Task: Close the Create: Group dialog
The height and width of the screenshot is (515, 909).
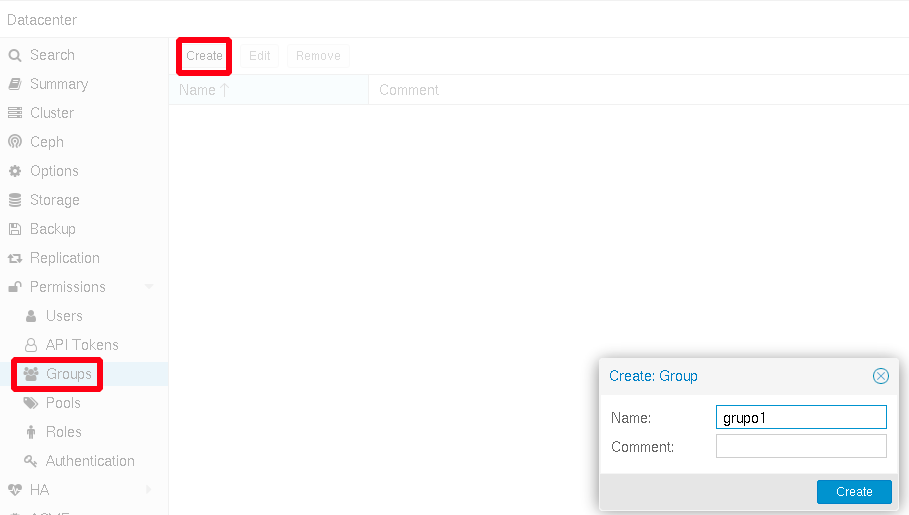Action: [x=881, y=376]
